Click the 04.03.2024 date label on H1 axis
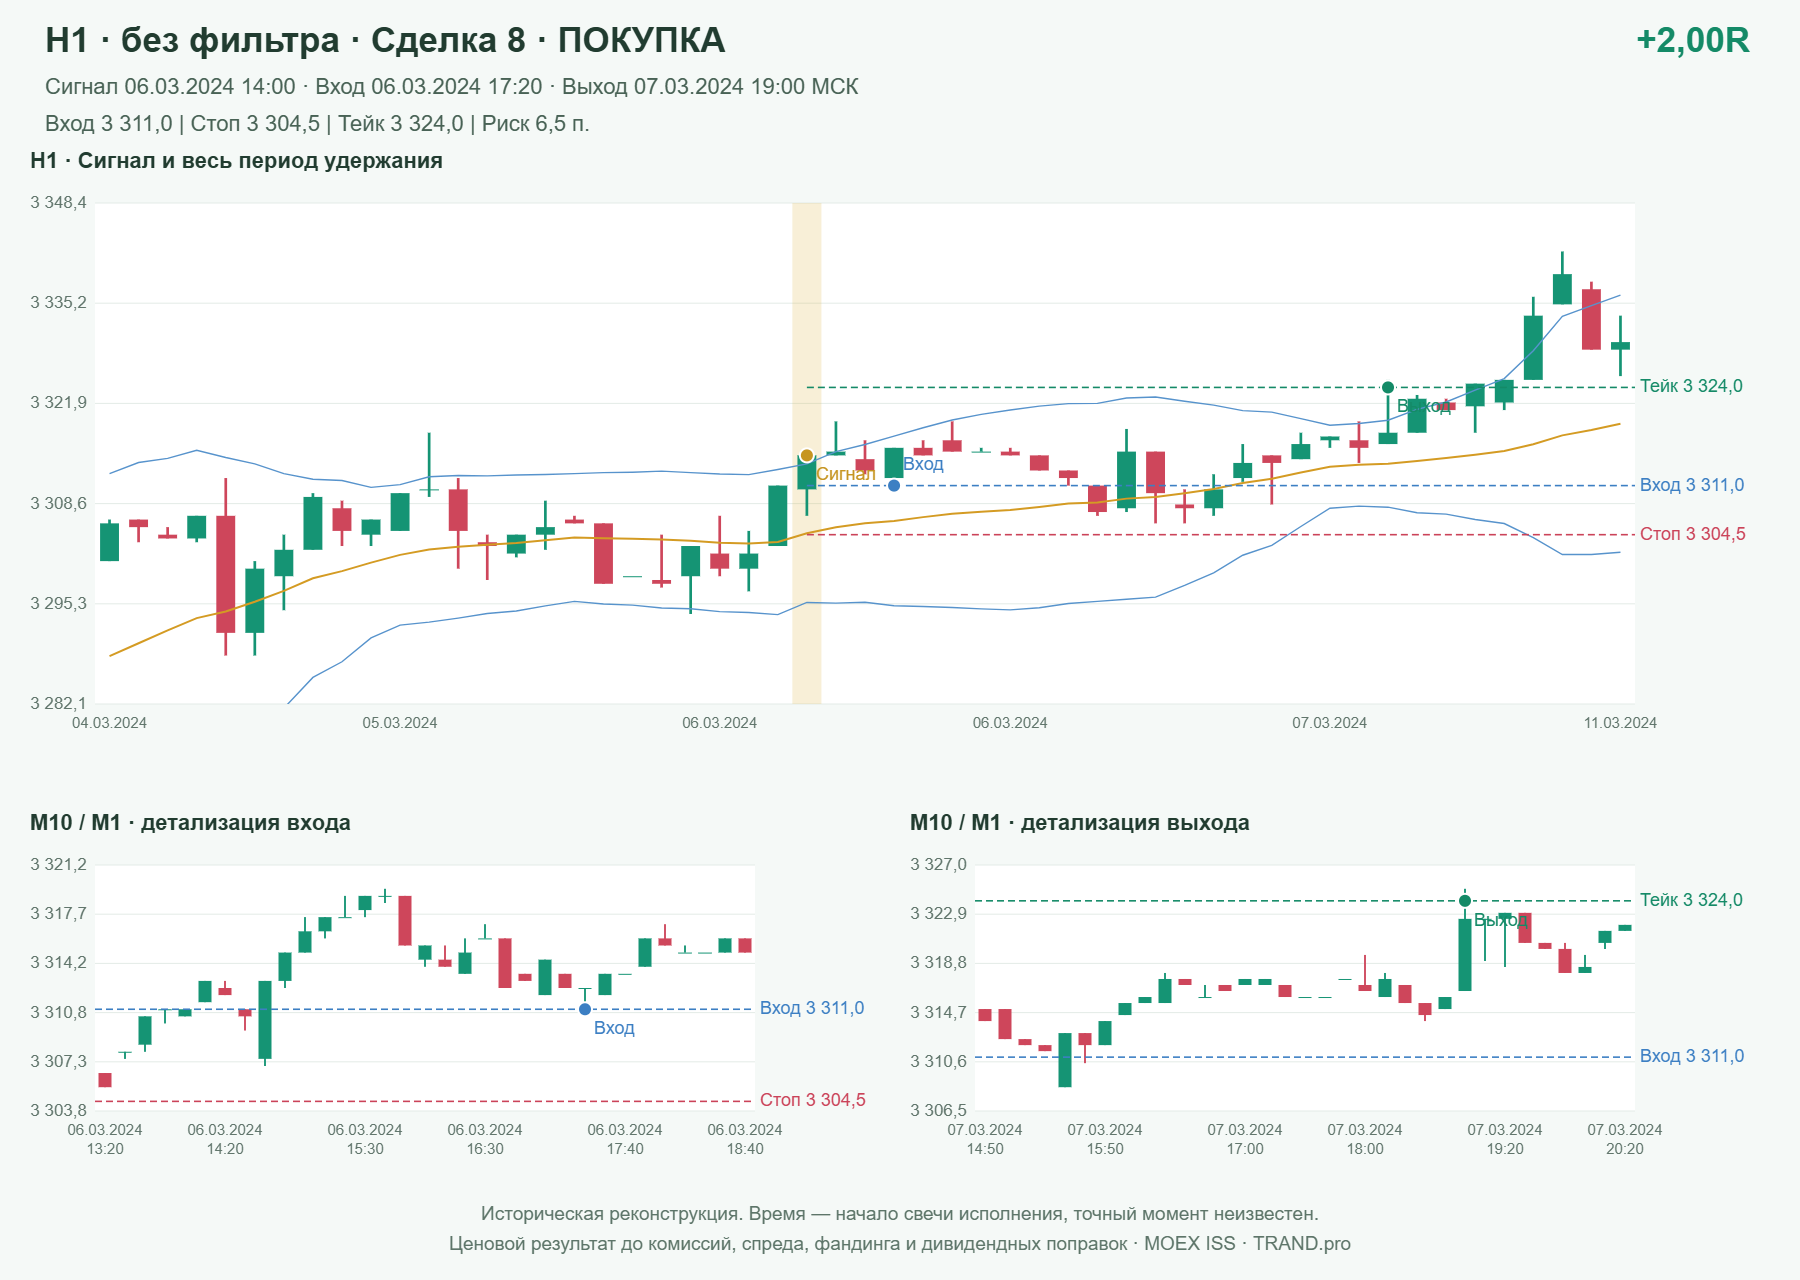Screen dimensions: 1800x1280 [109, 723]
